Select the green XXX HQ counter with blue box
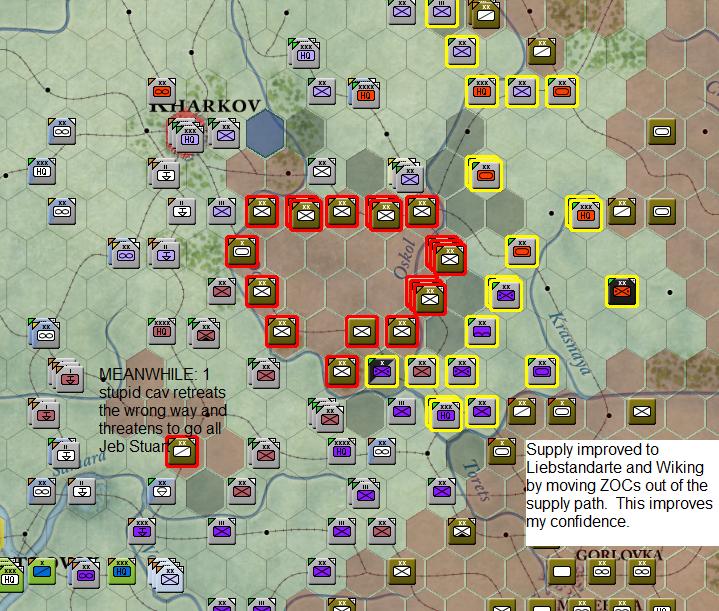 (x=122, y=572)
